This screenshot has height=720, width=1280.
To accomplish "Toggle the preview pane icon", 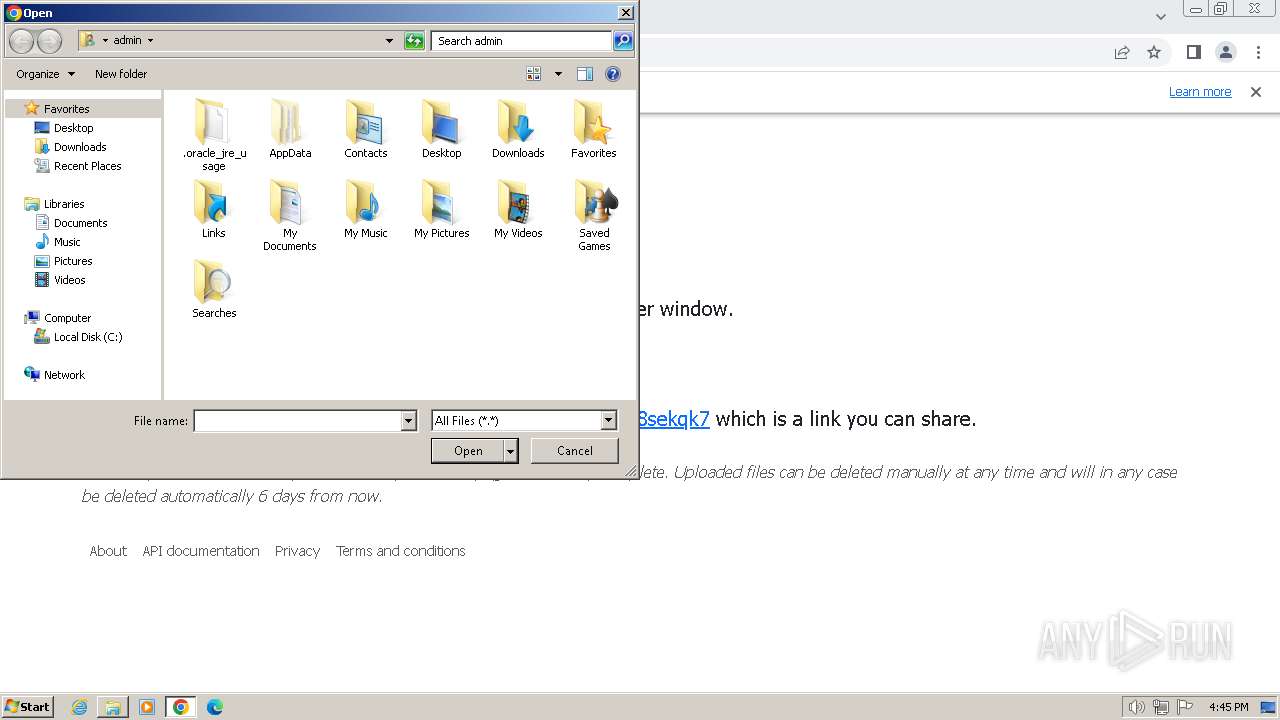I will pos(585,74).
